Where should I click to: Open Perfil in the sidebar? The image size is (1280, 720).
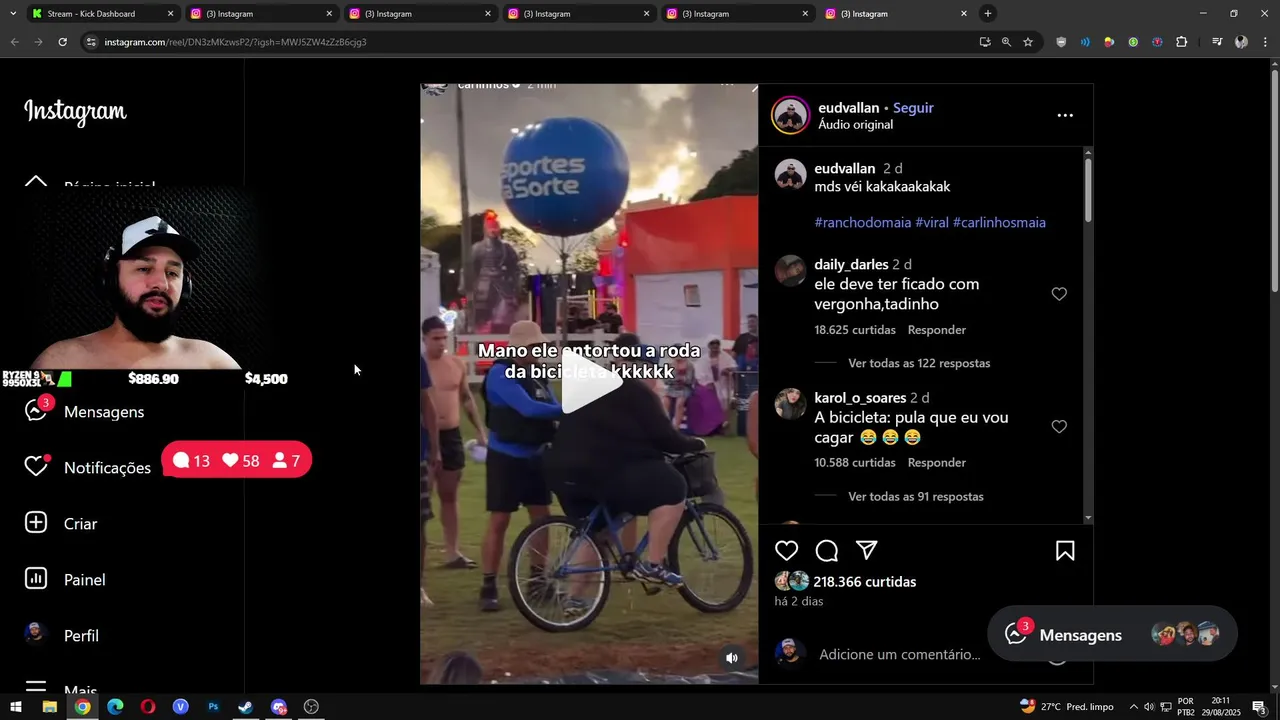click(x=62, y=635)
